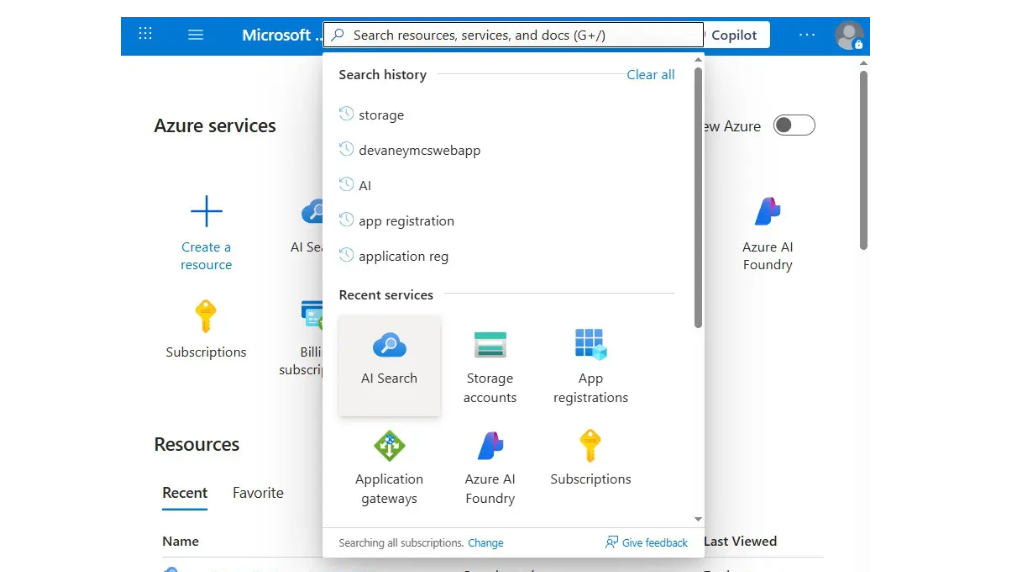Focus the search resources input field
The image size is (1026, 572).
[513, 35]
